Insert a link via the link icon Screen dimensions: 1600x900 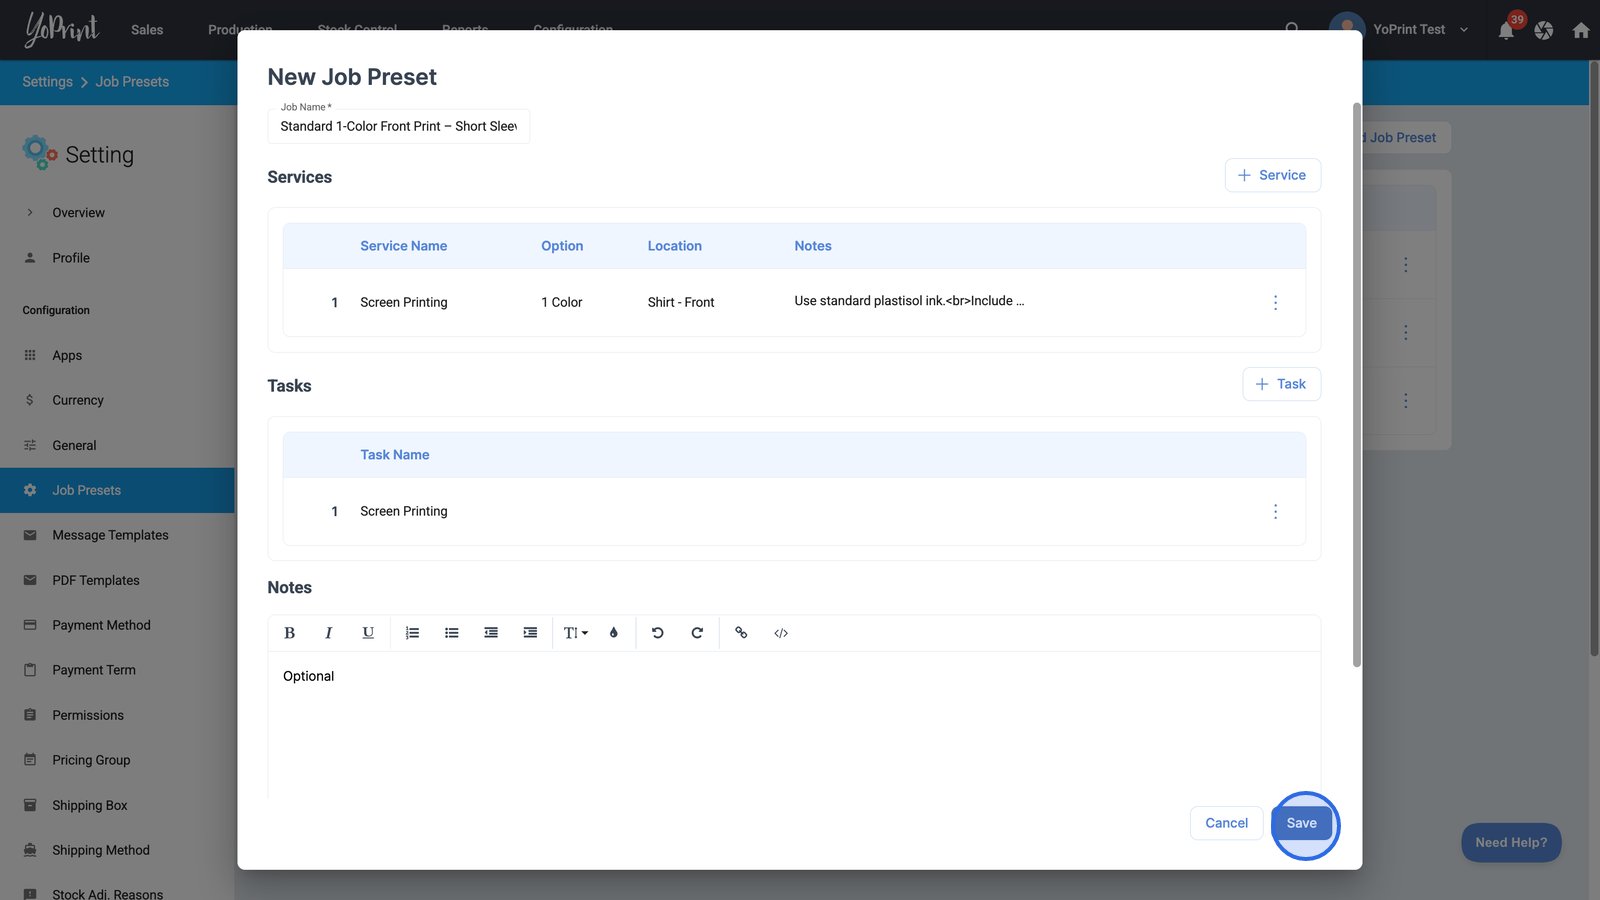[x=741, y=633]
